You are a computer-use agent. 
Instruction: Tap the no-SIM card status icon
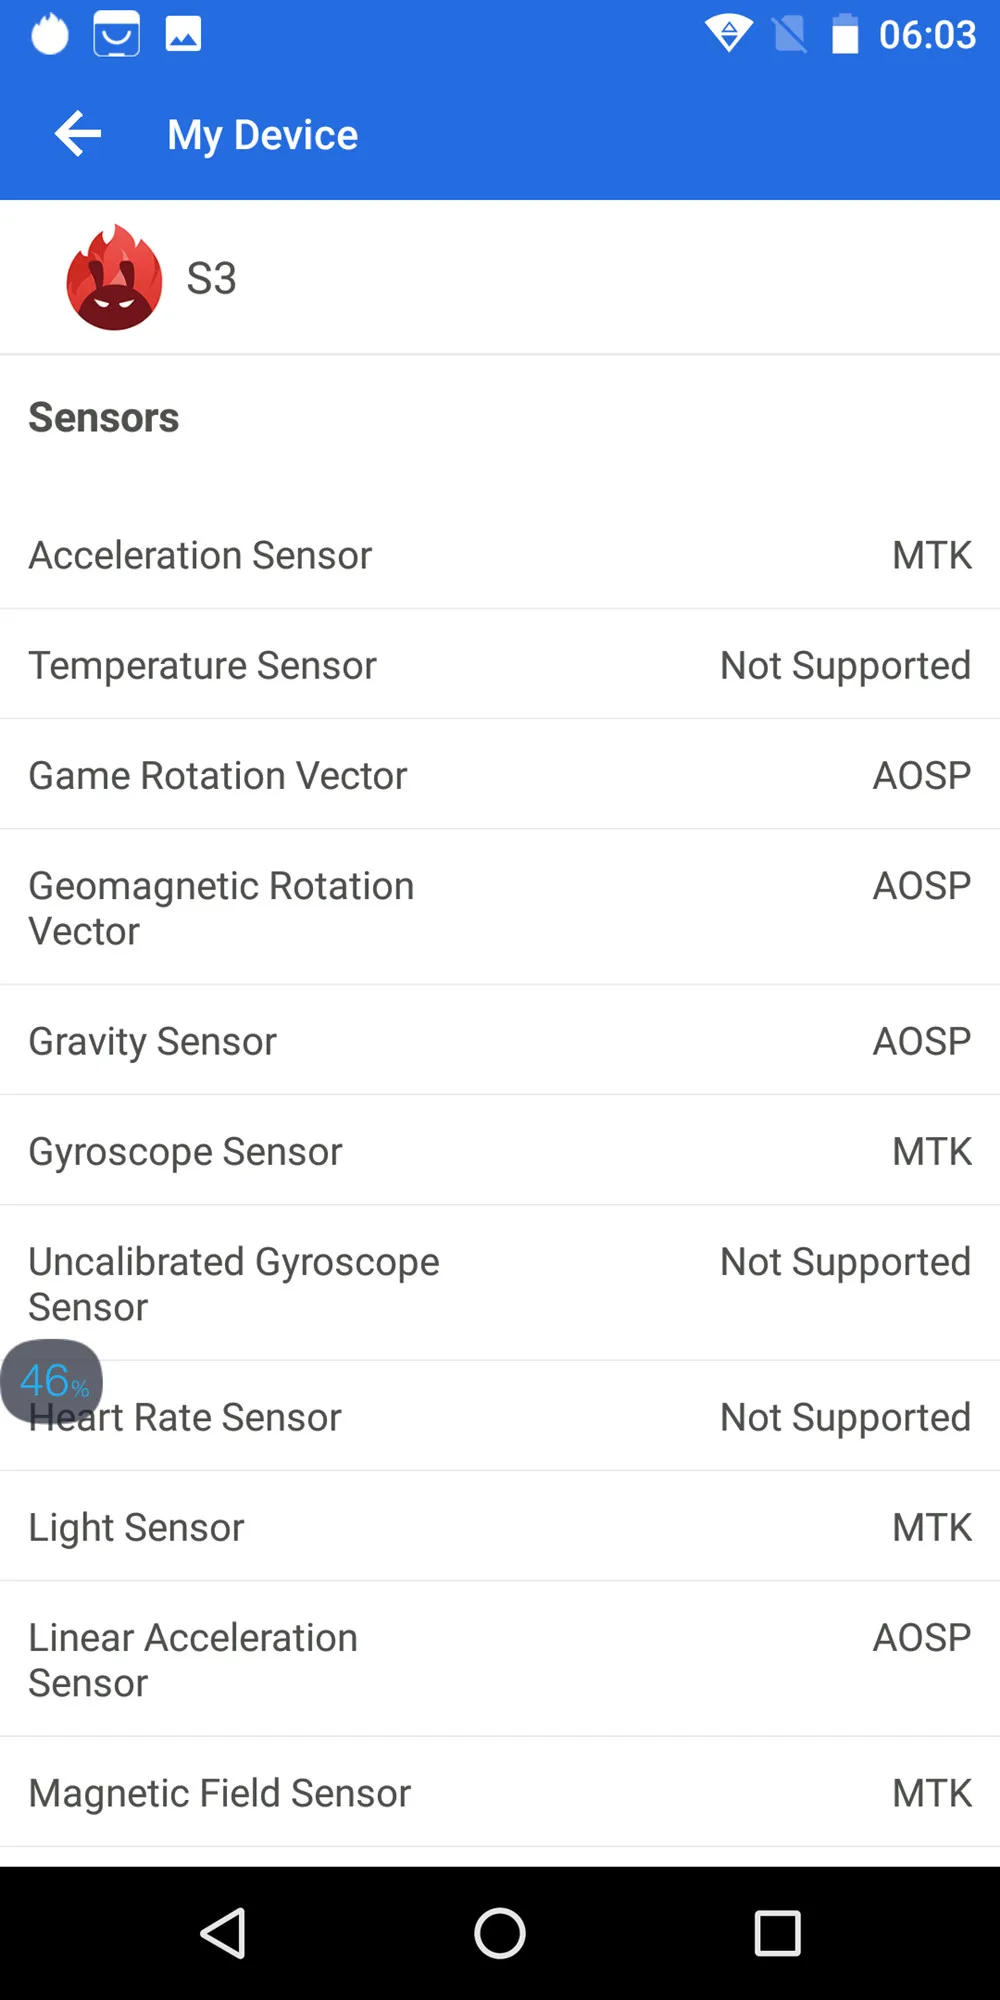(790, 34)
